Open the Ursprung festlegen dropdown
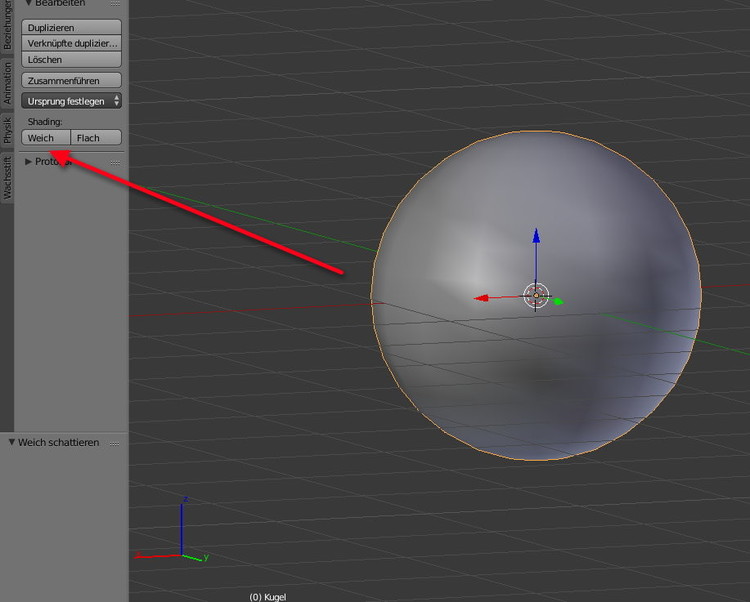 (x=71, y=100)
